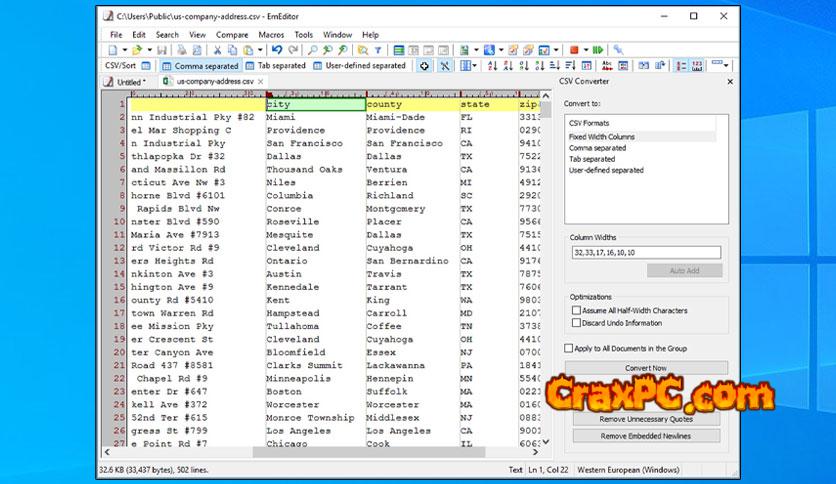Click the Sort A to Z icon
836x484 pixels.
pos(492,66)
